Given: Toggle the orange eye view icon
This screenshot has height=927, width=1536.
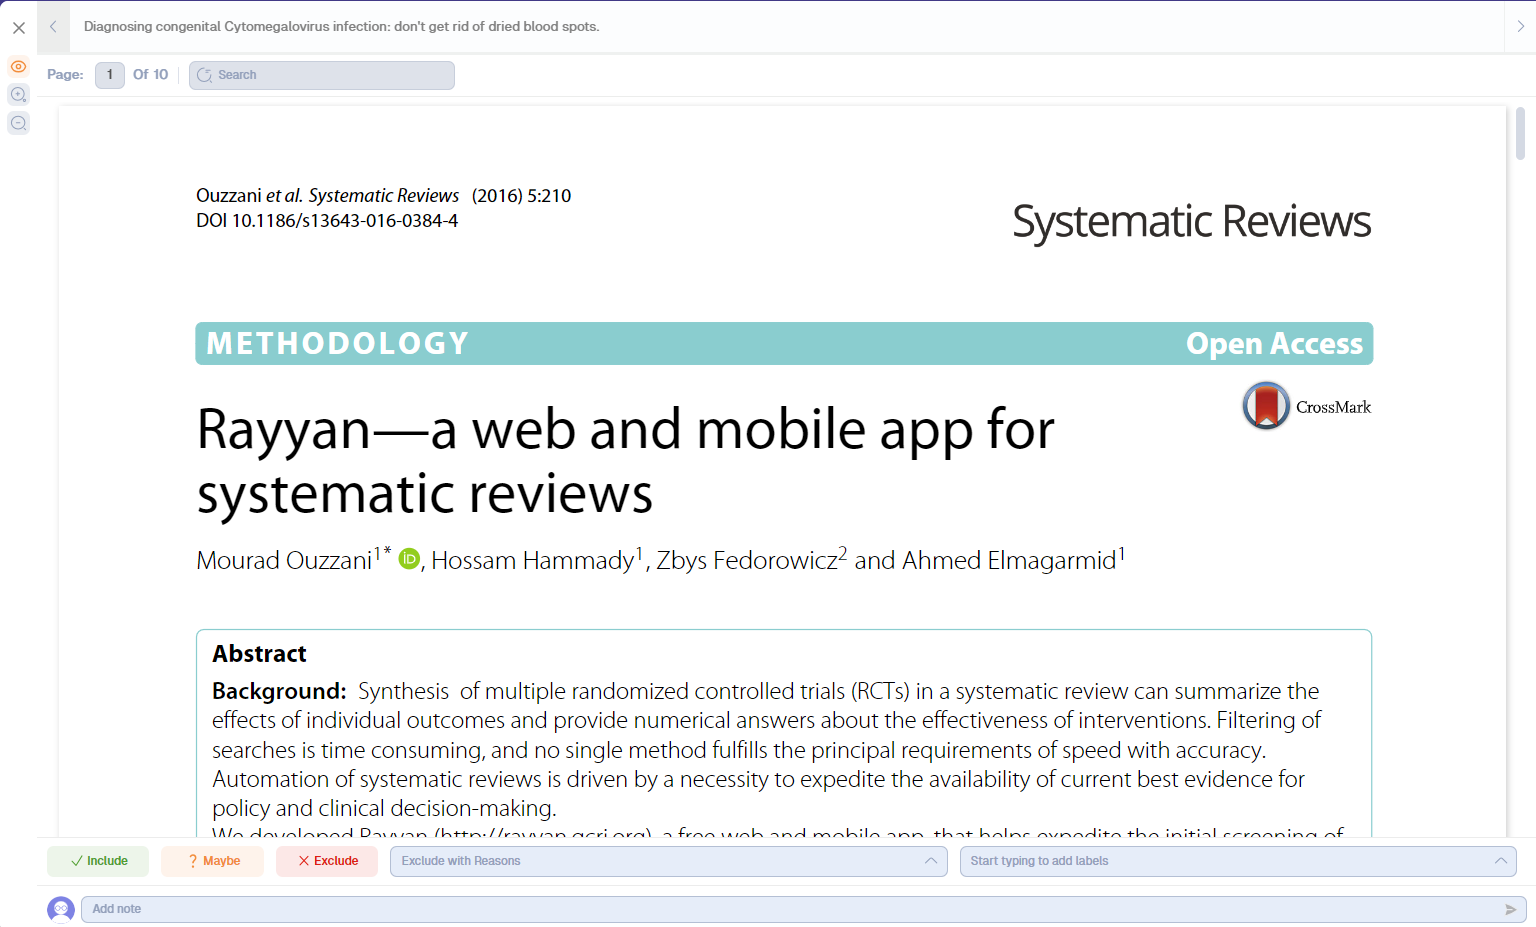Looking at the screenshot, I should pyautogui.click(x=18, y=67).
